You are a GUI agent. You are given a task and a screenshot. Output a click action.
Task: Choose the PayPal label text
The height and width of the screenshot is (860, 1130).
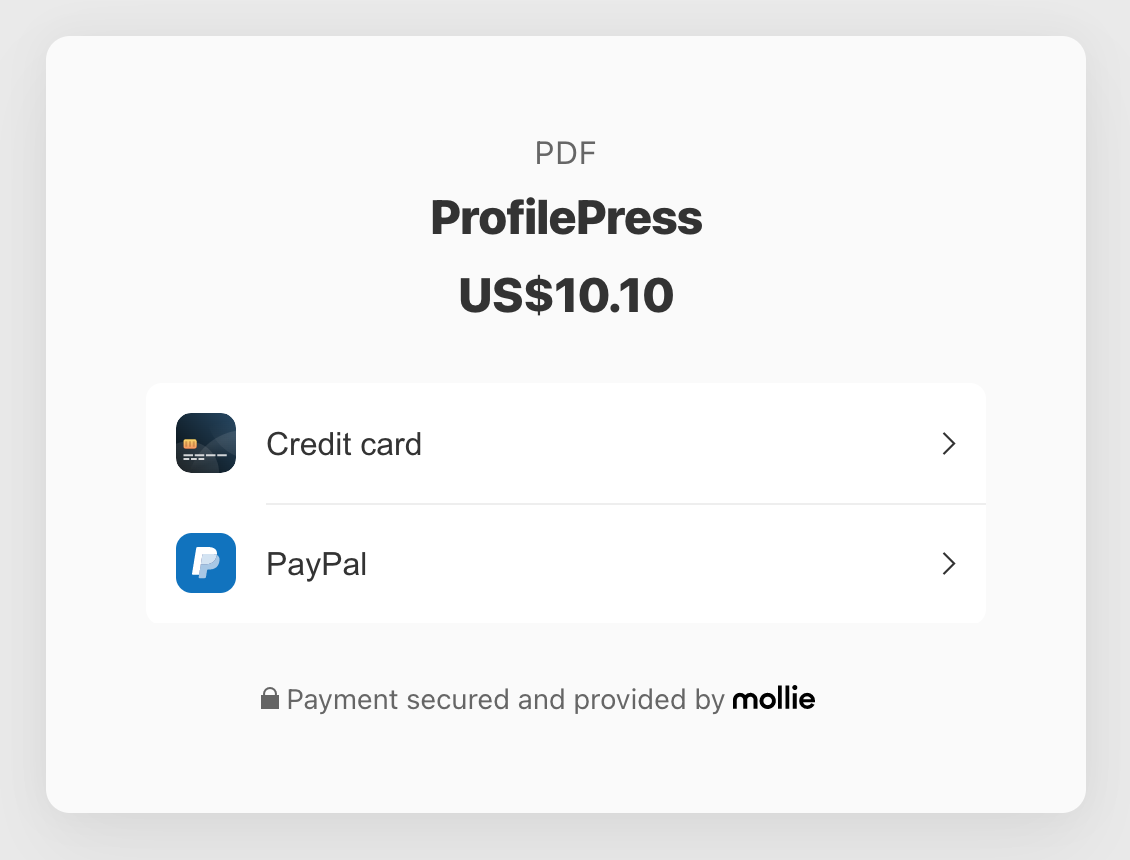coord(316,564)
